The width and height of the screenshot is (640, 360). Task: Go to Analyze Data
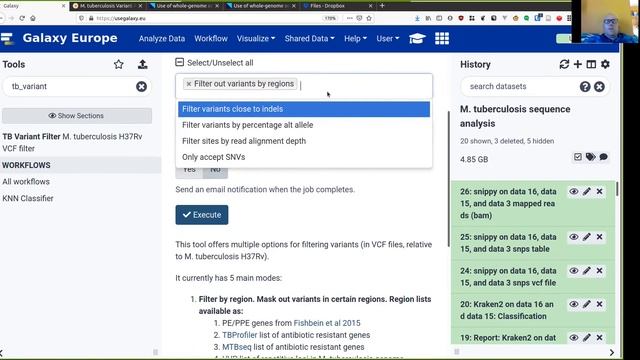click(x=162, y=38)
